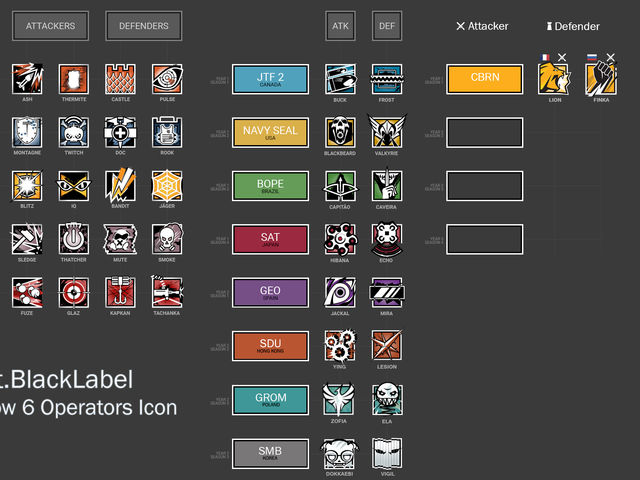Choose the Valkyrie operator icon
Image resolution: width=640 pixels, height=480 pixels.
pos(386,132)
